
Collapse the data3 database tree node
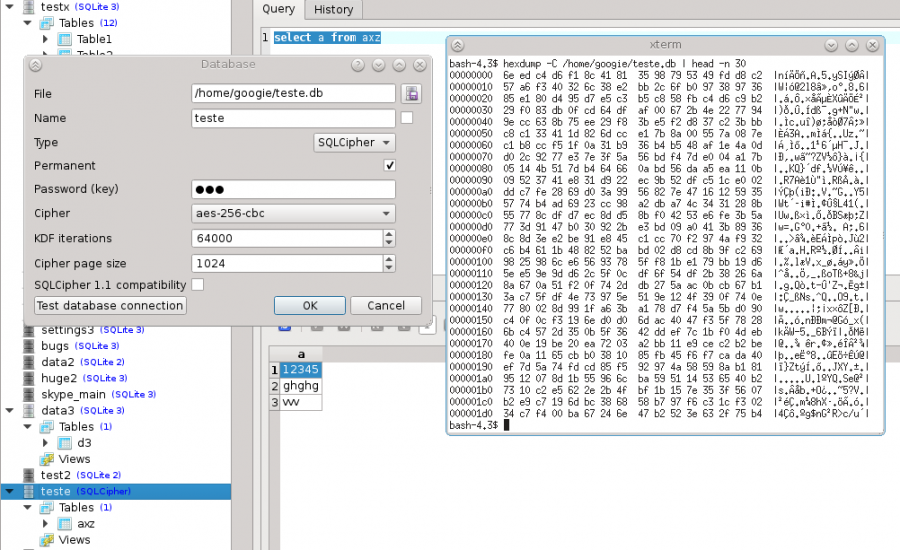coord(9,410)
